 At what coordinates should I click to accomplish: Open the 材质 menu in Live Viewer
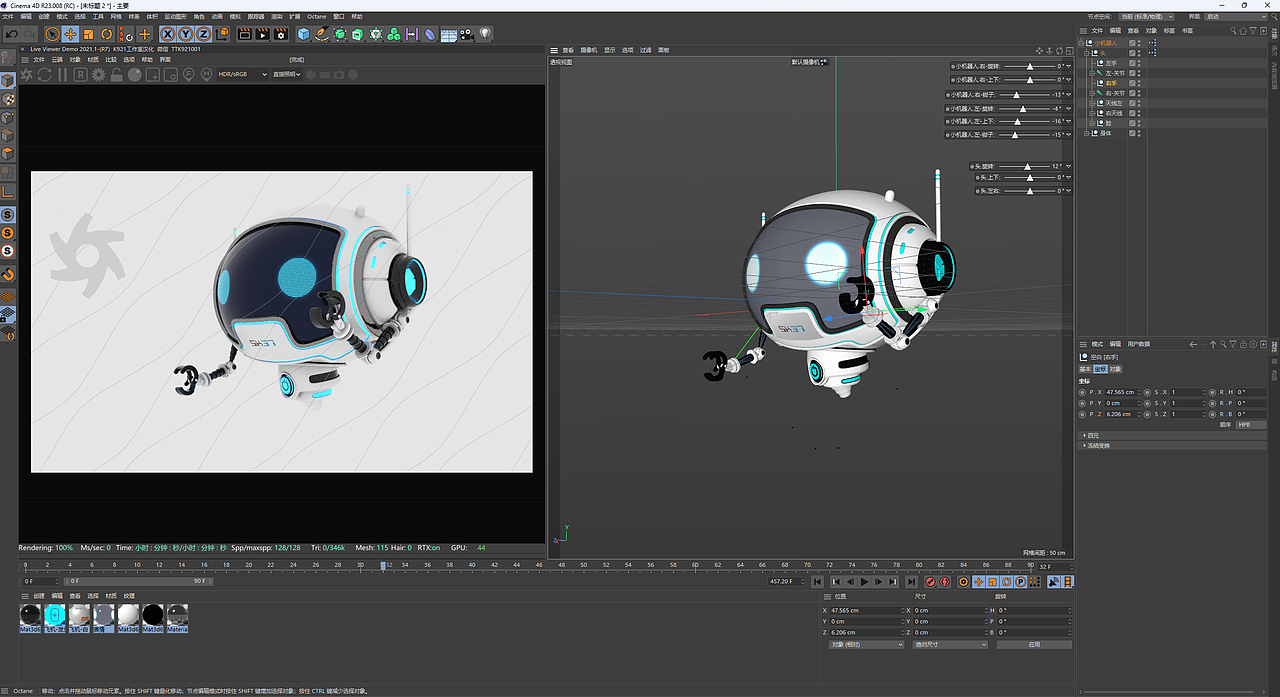tap(93, 60)
